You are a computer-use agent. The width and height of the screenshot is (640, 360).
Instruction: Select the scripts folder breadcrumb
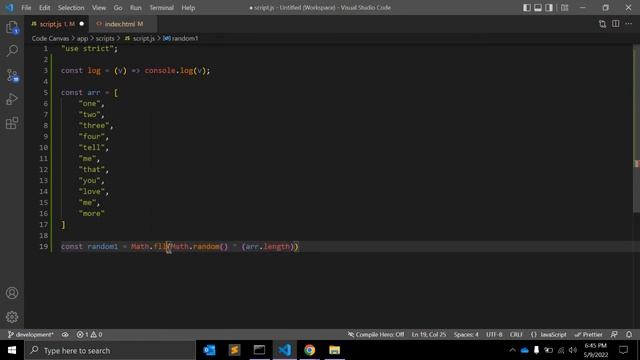[x=105, y=38]
